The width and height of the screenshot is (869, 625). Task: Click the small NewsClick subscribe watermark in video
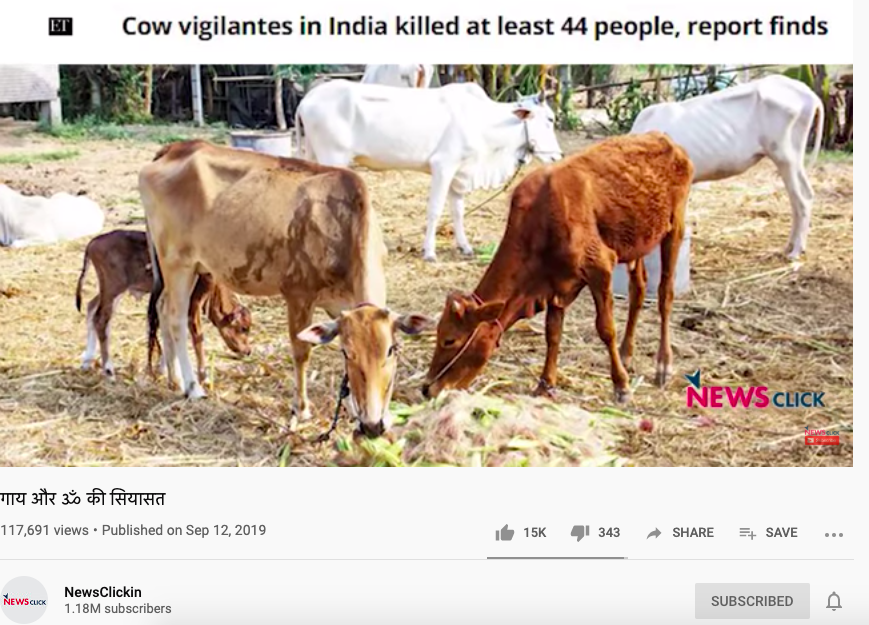coord(822,436)
